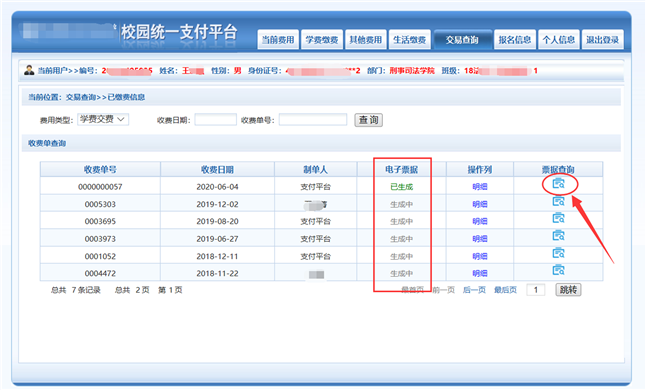Image resolution: width=646 pixels, height=390 pixels.
Task: Click 支付平台 in the 2020-06-04 row
Action: (x=315, y=187)
